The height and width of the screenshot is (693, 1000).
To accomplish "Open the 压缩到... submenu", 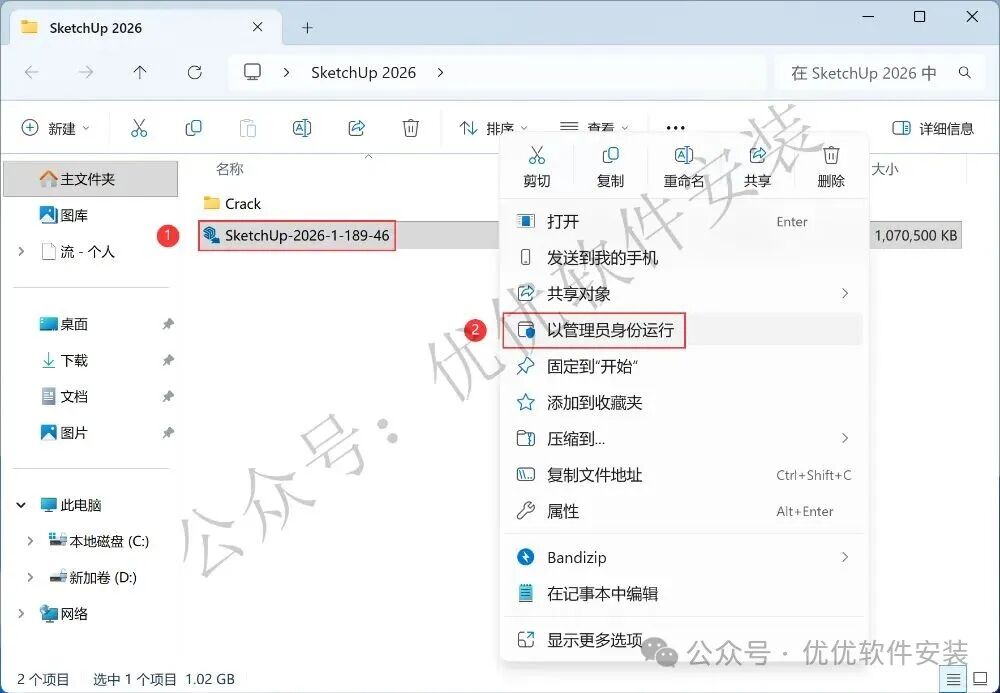I will (683, 439).
